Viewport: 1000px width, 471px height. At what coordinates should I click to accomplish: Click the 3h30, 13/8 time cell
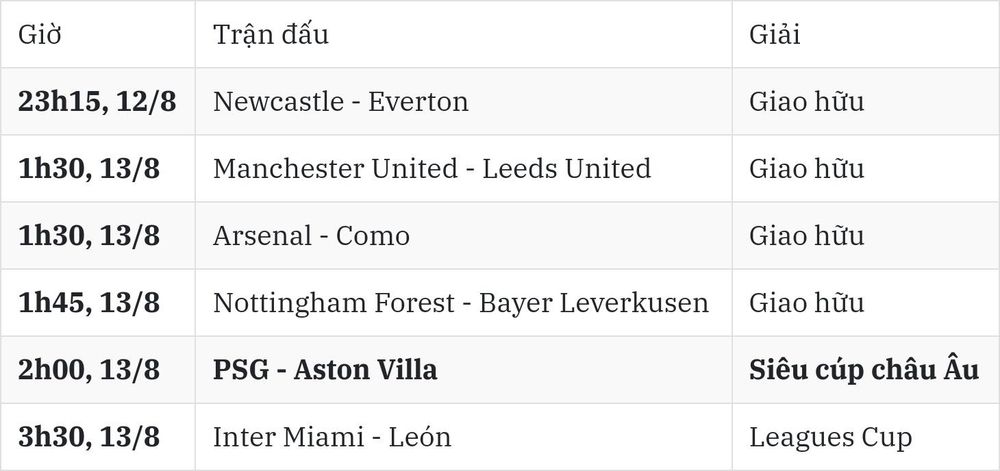89,437
